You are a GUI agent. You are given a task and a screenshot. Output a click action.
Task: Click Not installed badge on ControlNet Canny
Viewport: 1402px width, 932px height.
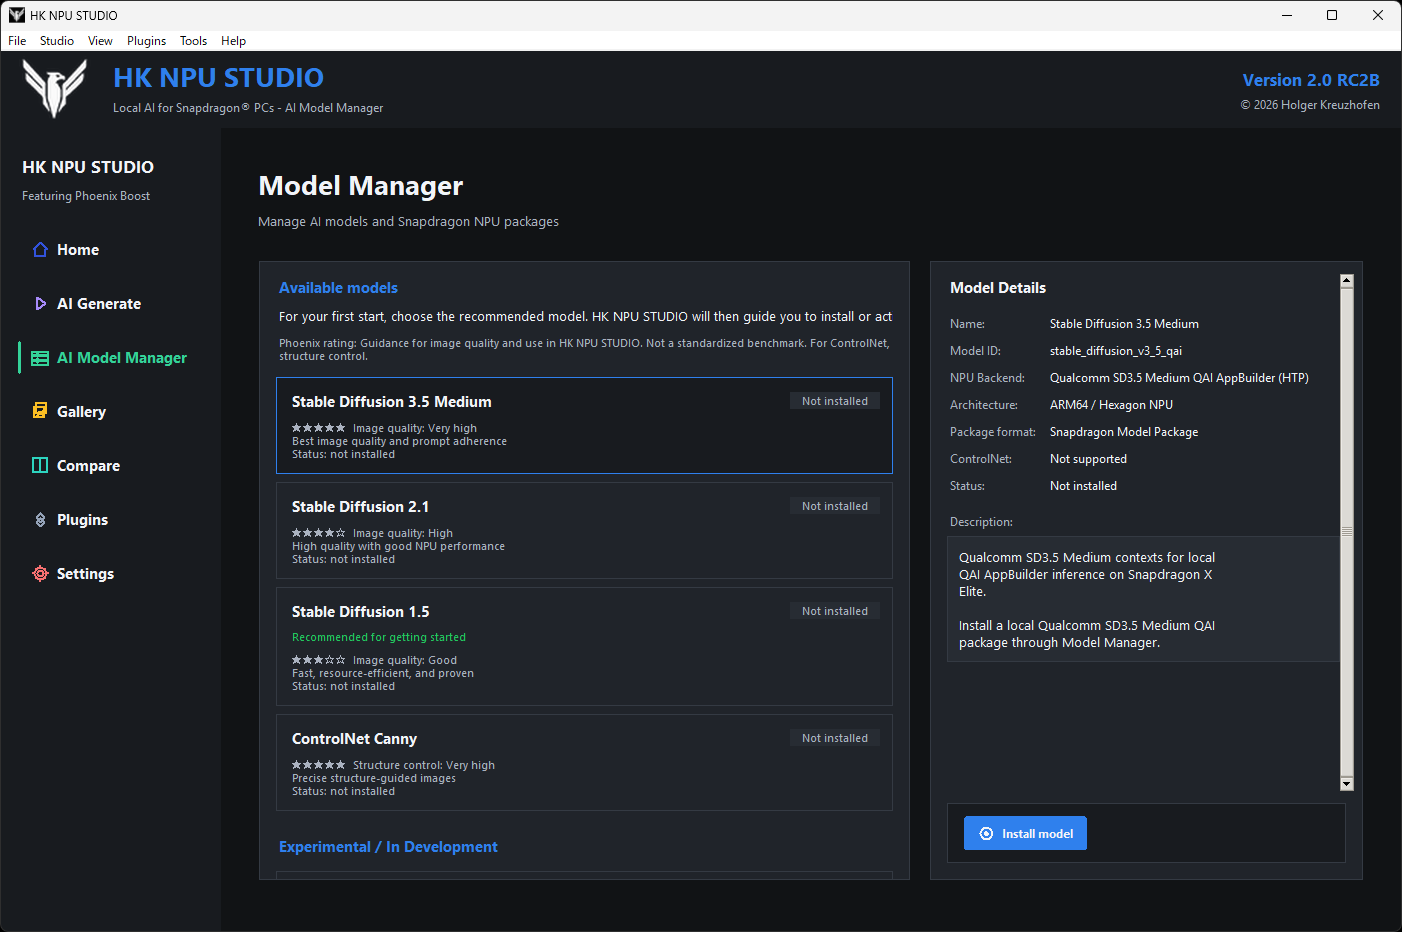(835, 738)
